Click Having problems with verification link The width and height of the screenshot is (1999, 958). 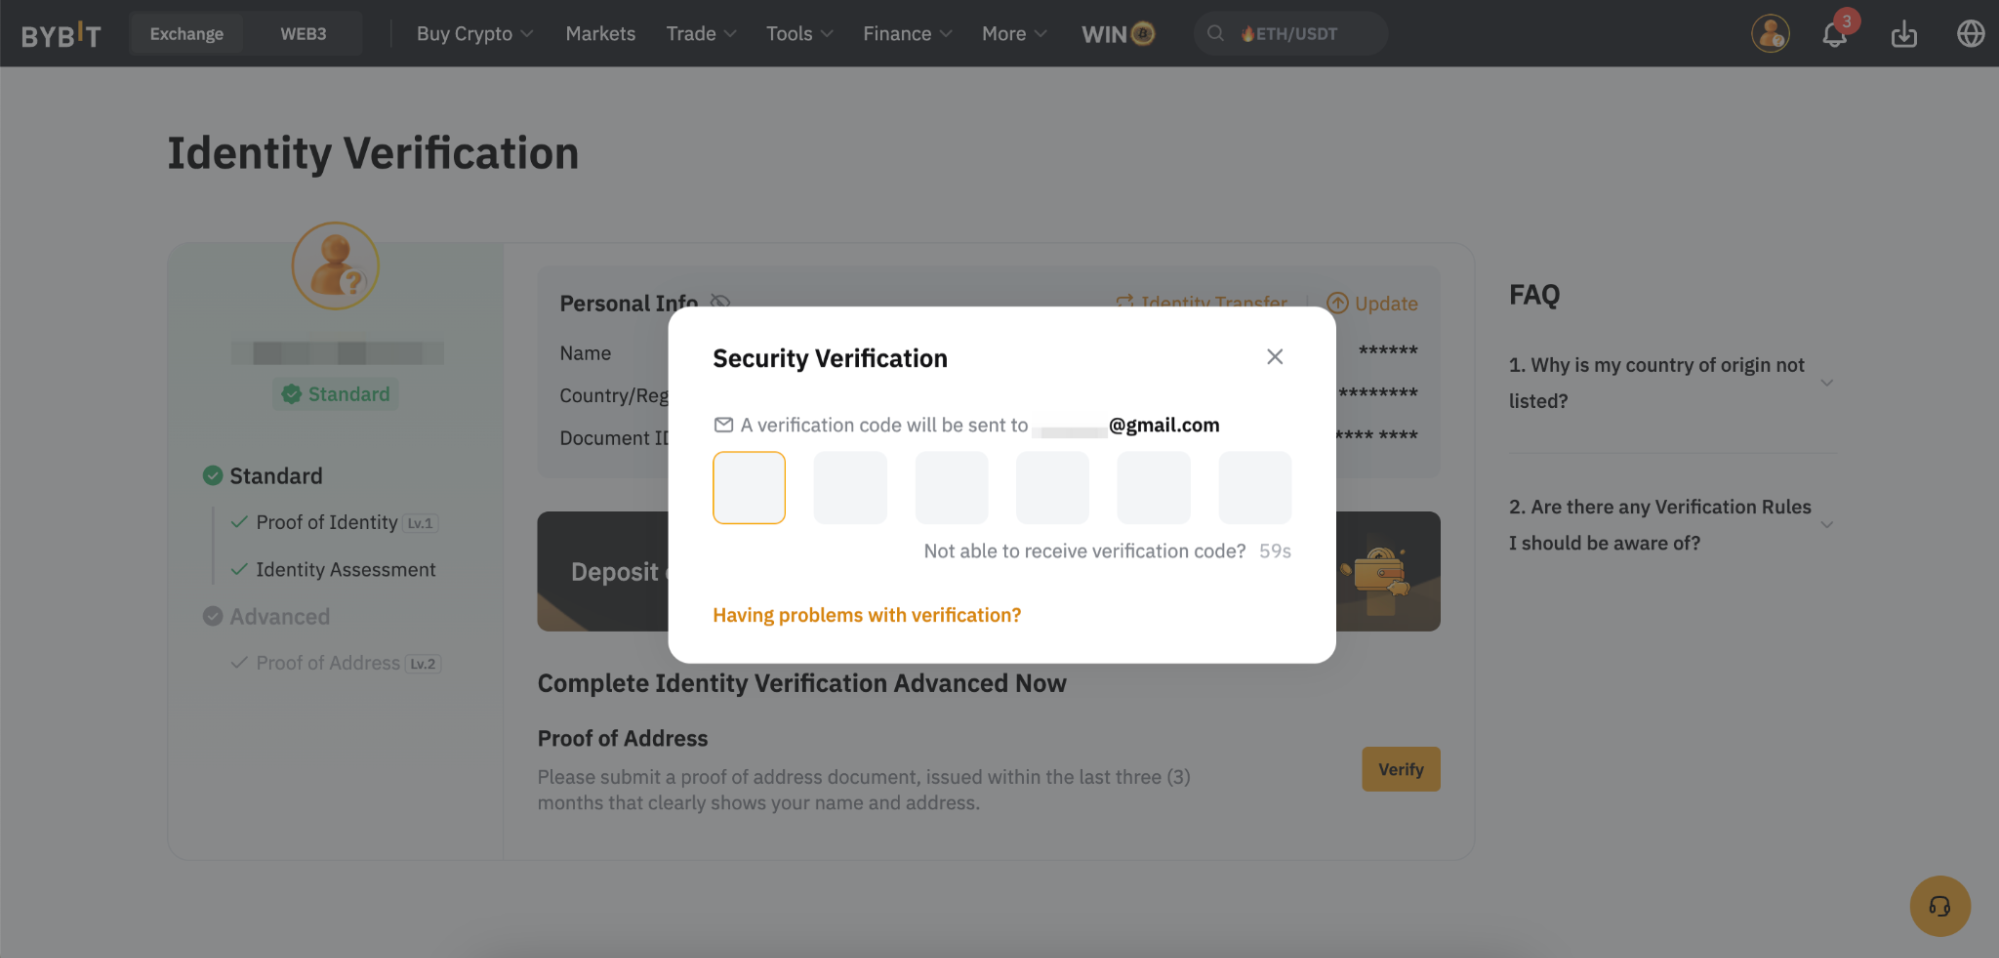coord(866,615)
